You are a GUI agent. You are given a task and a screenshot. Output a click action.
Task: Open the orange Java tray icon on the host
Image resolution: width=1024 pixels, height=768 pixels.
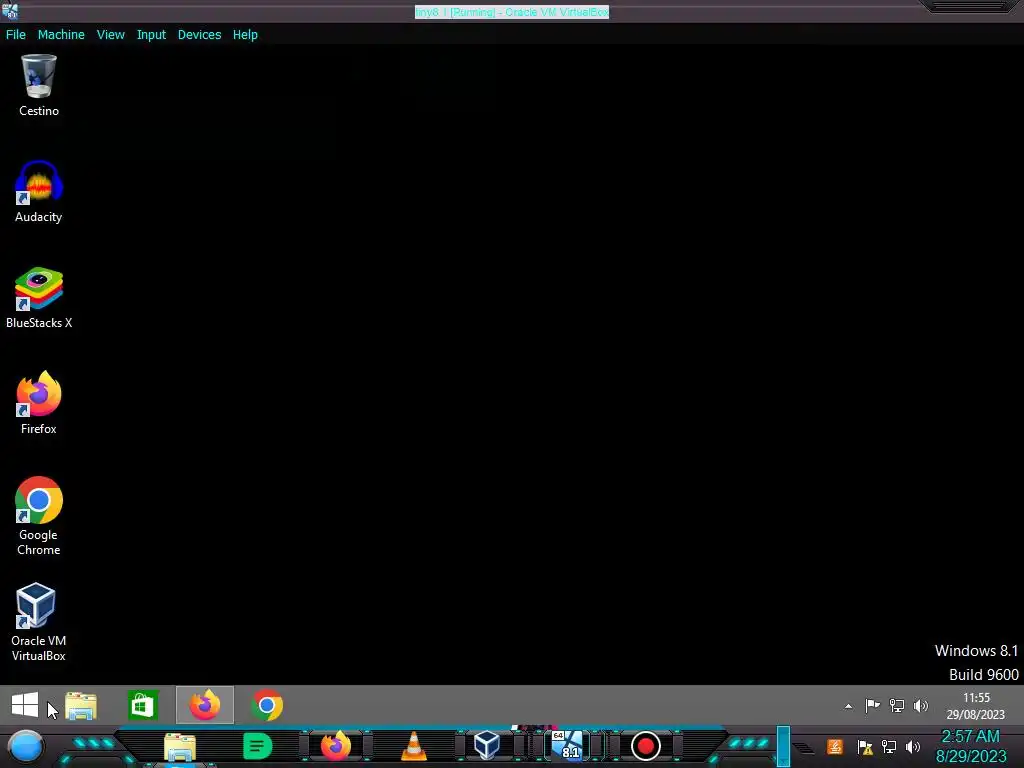tap(835, 746)
